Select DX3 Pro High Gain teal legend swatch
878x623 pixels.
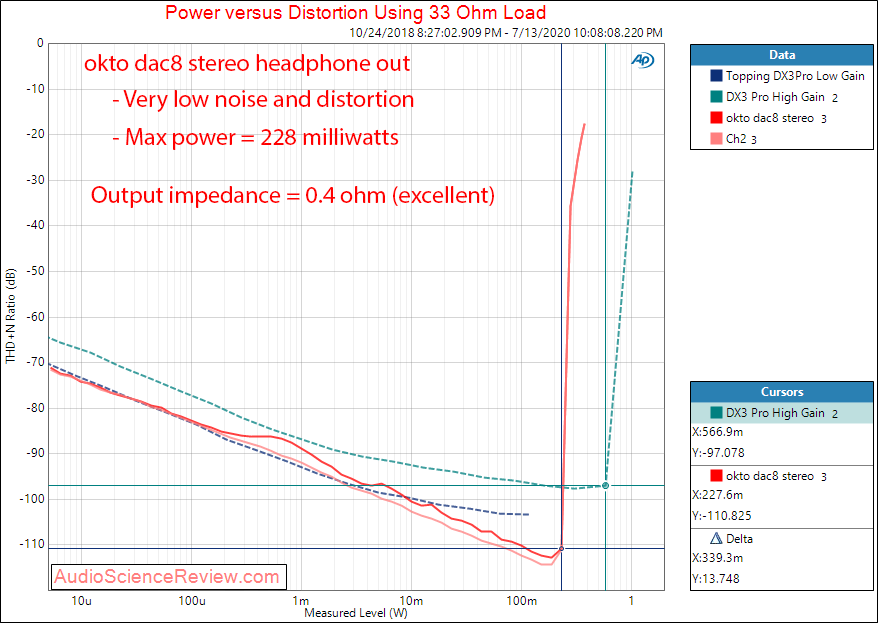pyautogui.click(x=716, y=97)
